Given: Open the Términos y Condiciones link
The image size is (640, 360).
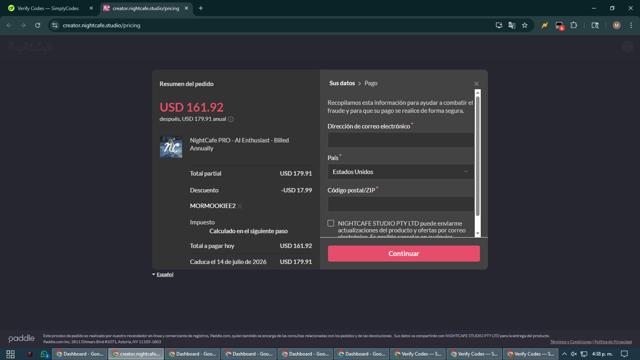Looking at the screenshot, I should (571, 342).
